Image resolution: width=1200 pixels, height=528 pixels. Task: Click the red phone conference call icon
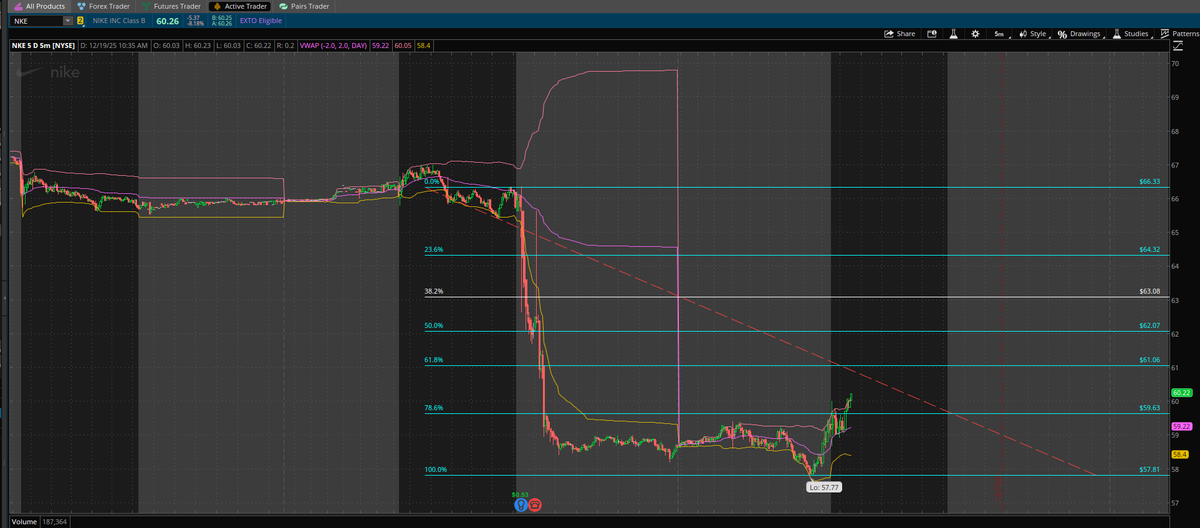click(535, 505)
